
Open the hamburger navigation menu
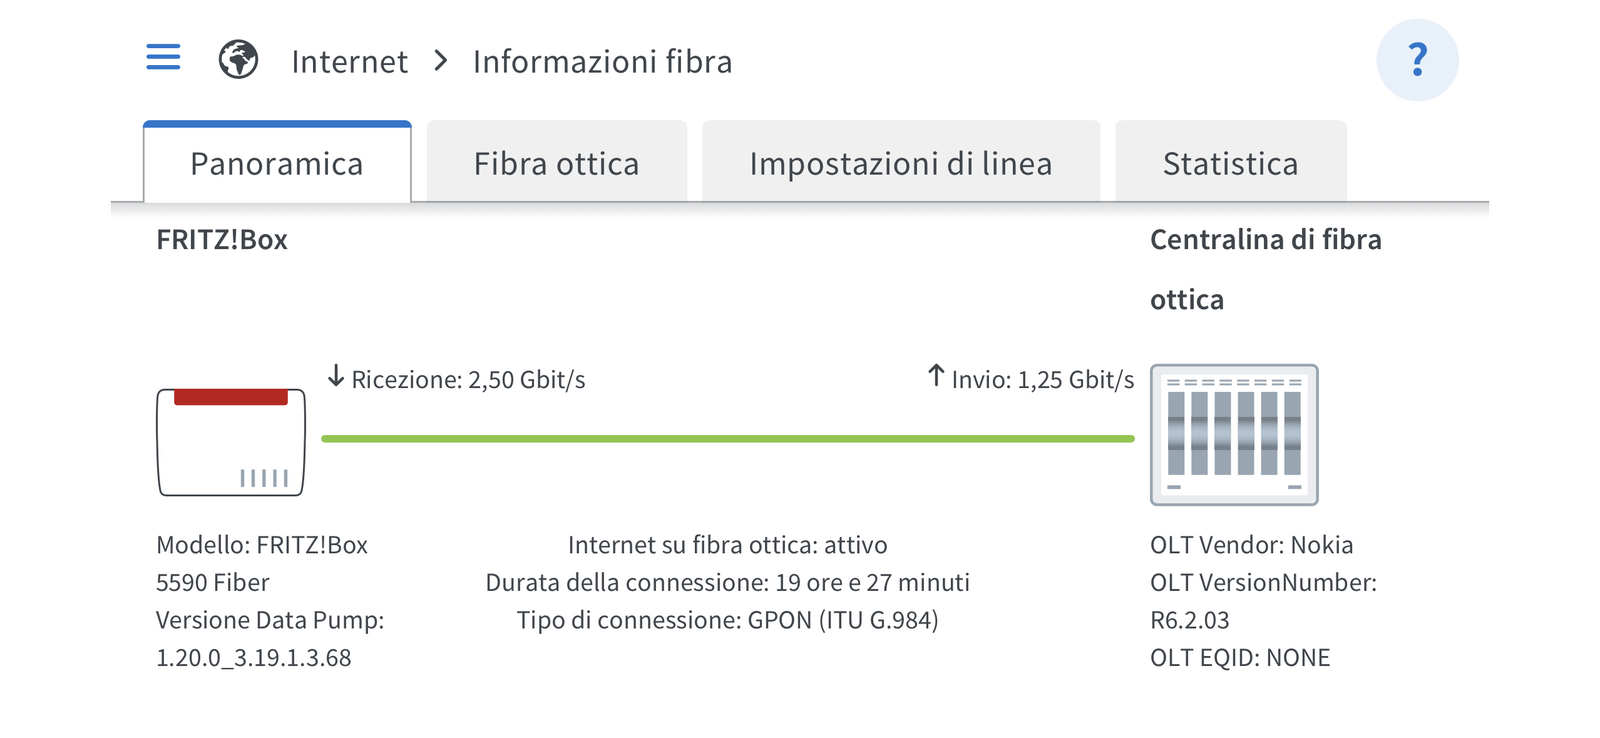coord(163,57)
